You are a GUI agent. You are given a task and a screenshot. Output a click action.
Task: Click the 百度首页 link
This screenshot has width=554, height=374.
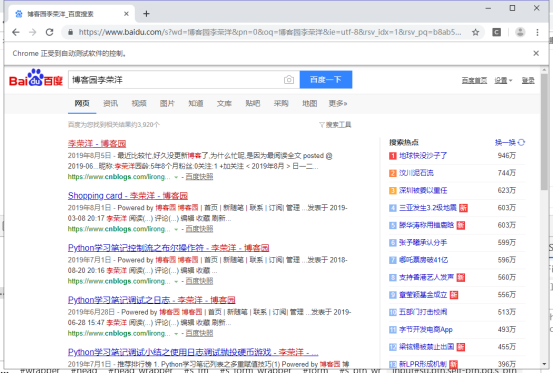coord(474,81)
